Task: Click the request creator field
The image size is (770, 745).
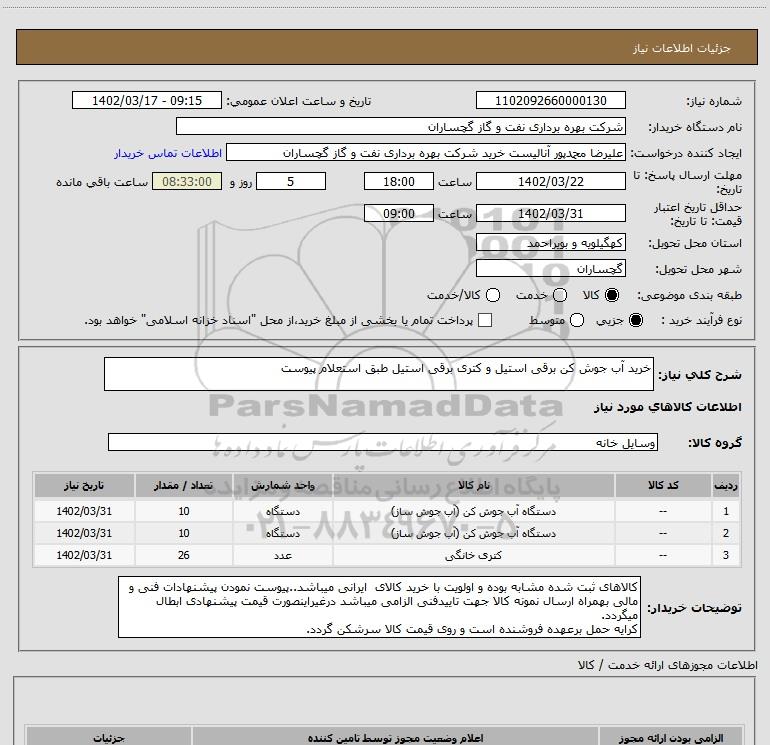Action: tap(426, 153)
